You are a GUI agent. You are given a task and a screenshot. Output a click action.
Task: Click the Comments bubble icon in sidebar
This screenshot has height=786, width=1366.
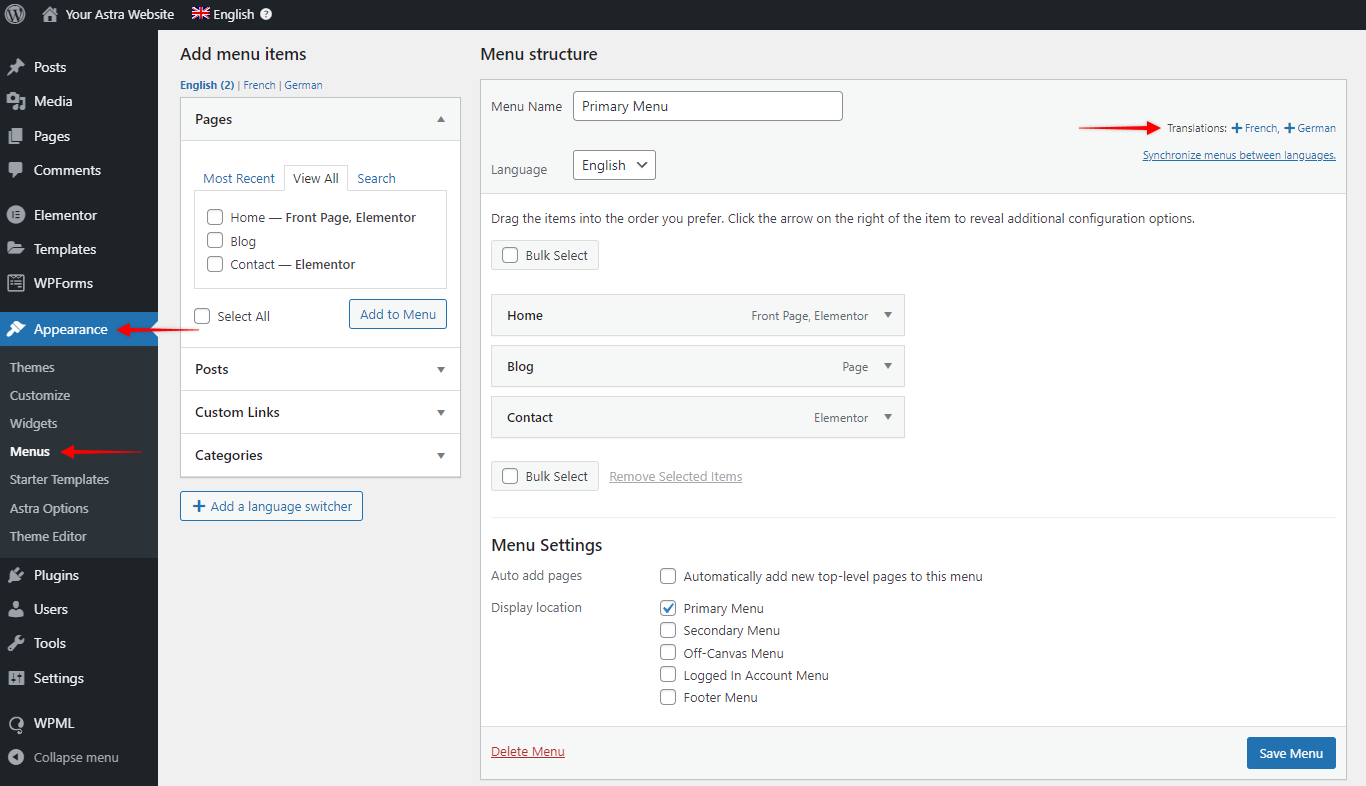coord(16,170)
